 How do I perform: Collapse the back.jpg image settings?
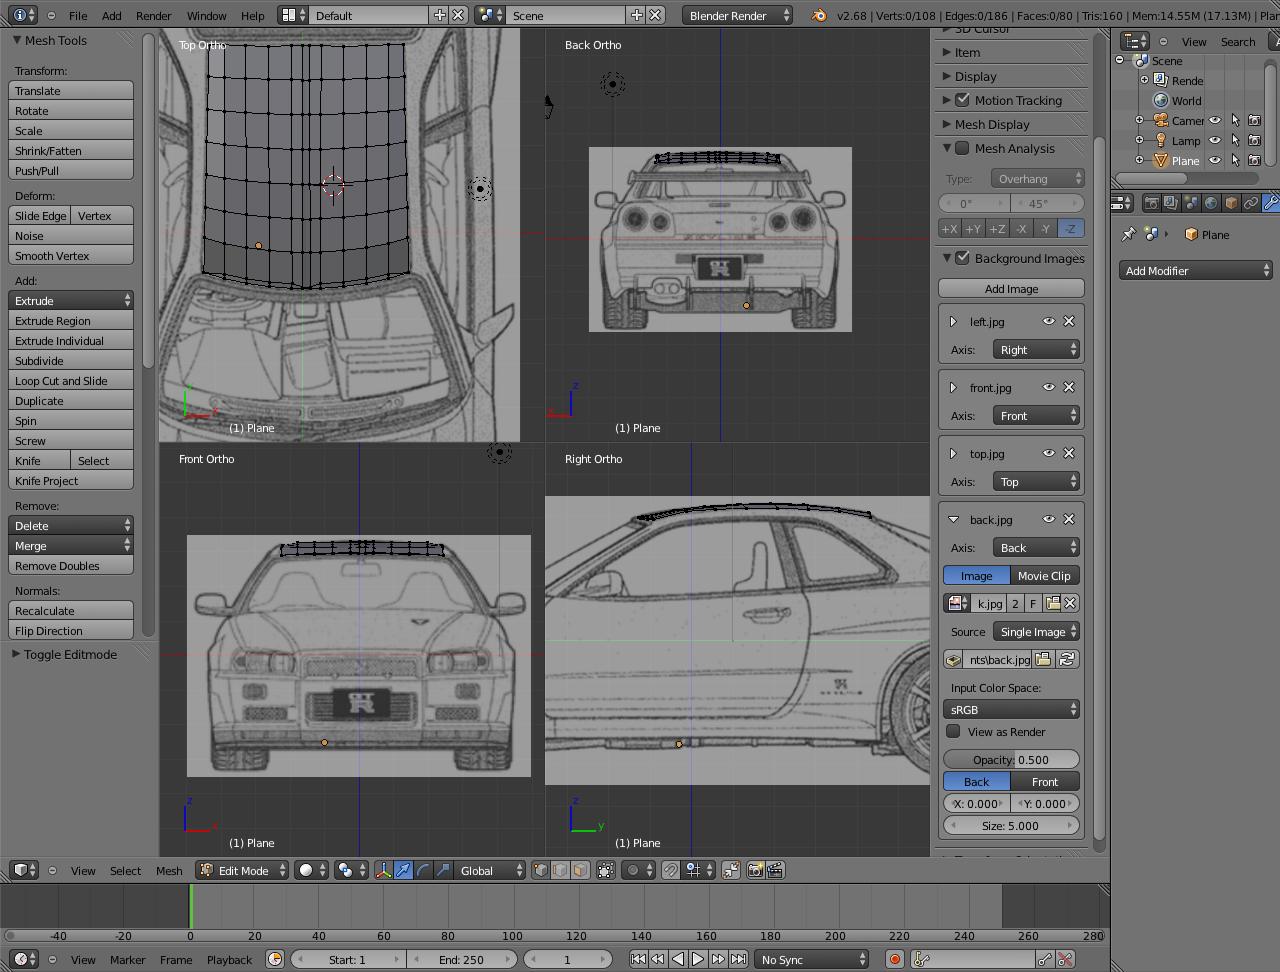pos(953,519)
